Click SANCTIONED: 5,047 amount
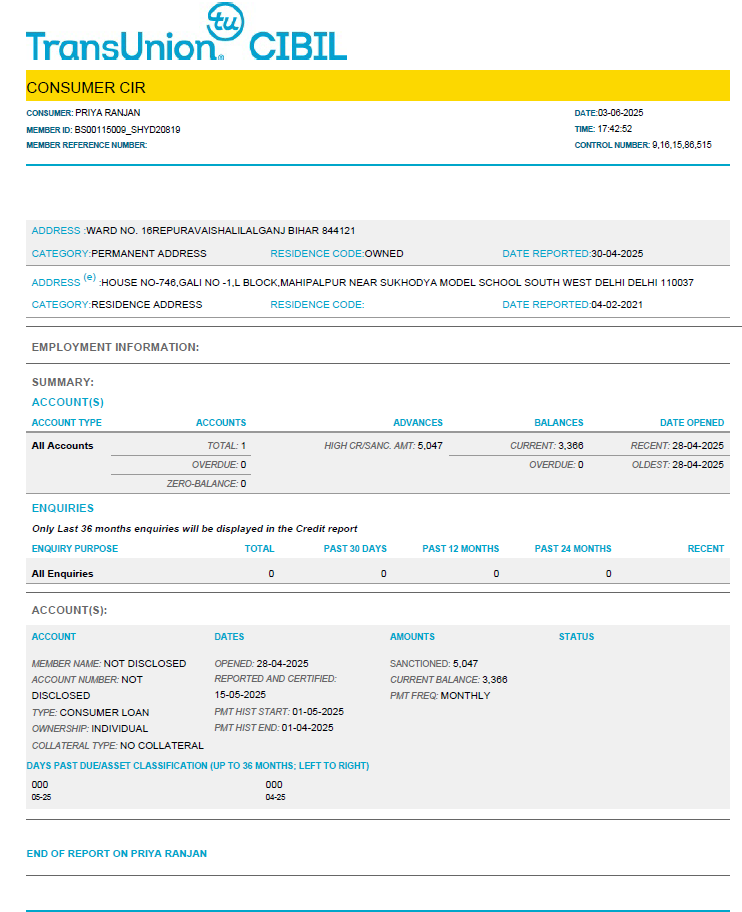Viewport: 742px width, 912px height. click(434, 664)
